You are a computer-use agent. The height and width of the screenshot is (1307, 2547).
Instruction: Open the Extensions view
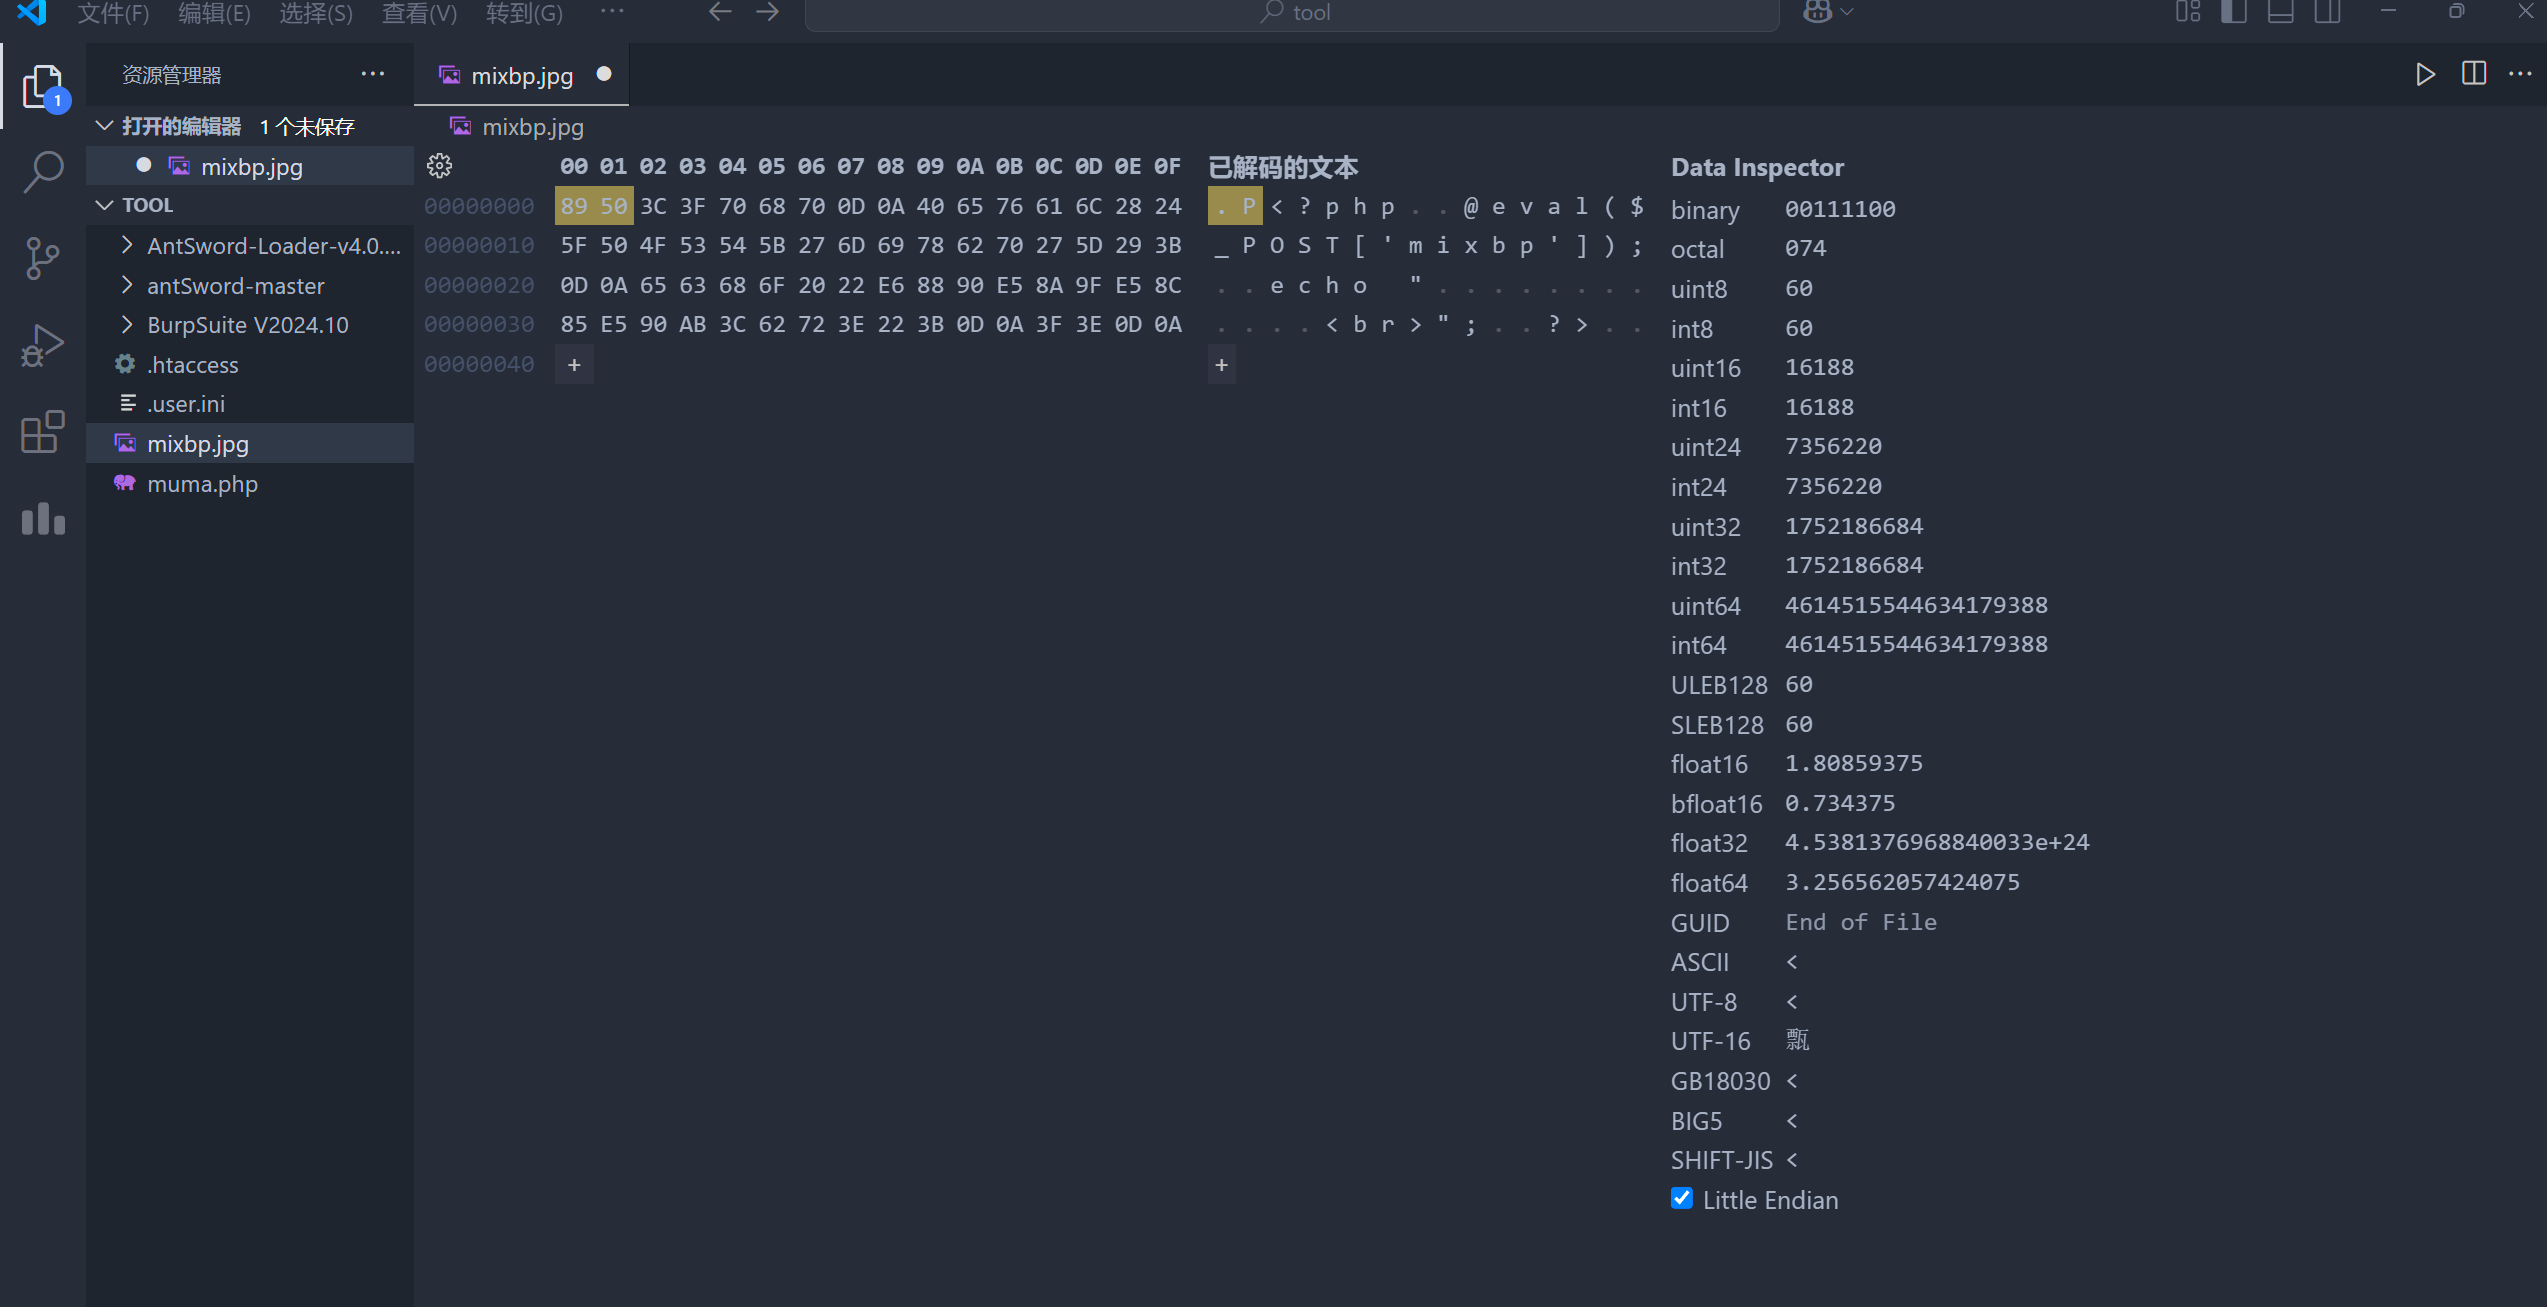[43, 432]
